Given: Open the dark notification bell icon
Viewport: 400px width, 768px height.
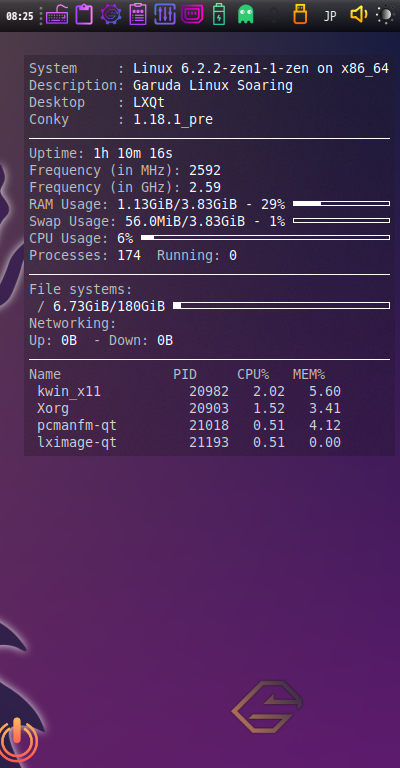Looking at the screenshot, I should (x=274, y=15).
